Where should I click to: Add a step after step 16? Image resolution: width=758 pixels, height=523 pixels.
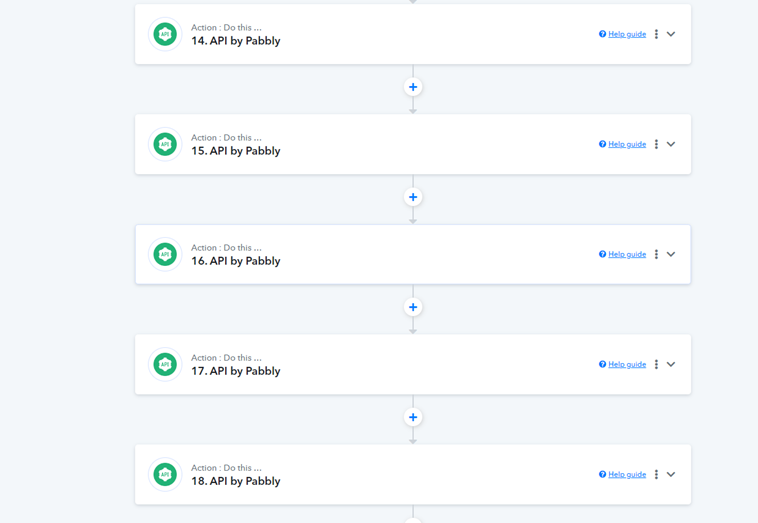[413, 307]
